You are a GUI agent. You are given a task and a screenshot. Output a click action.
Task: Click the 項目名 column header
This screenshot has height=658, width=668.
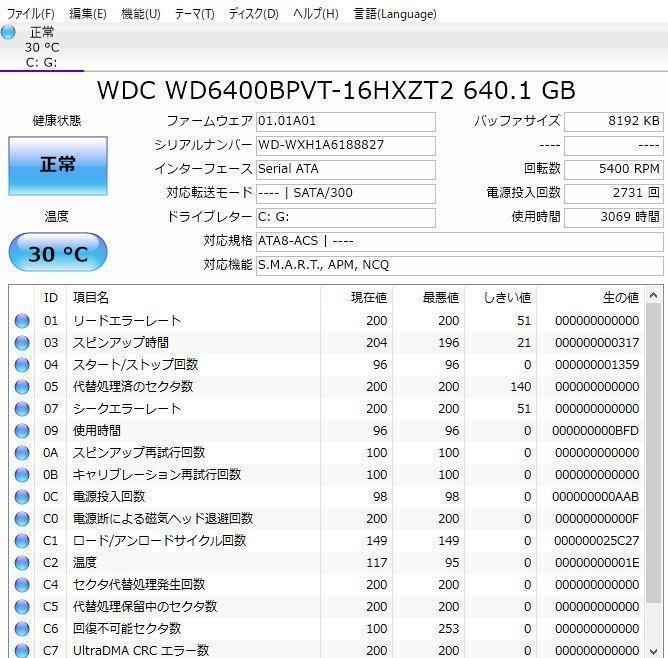point(193,297)
